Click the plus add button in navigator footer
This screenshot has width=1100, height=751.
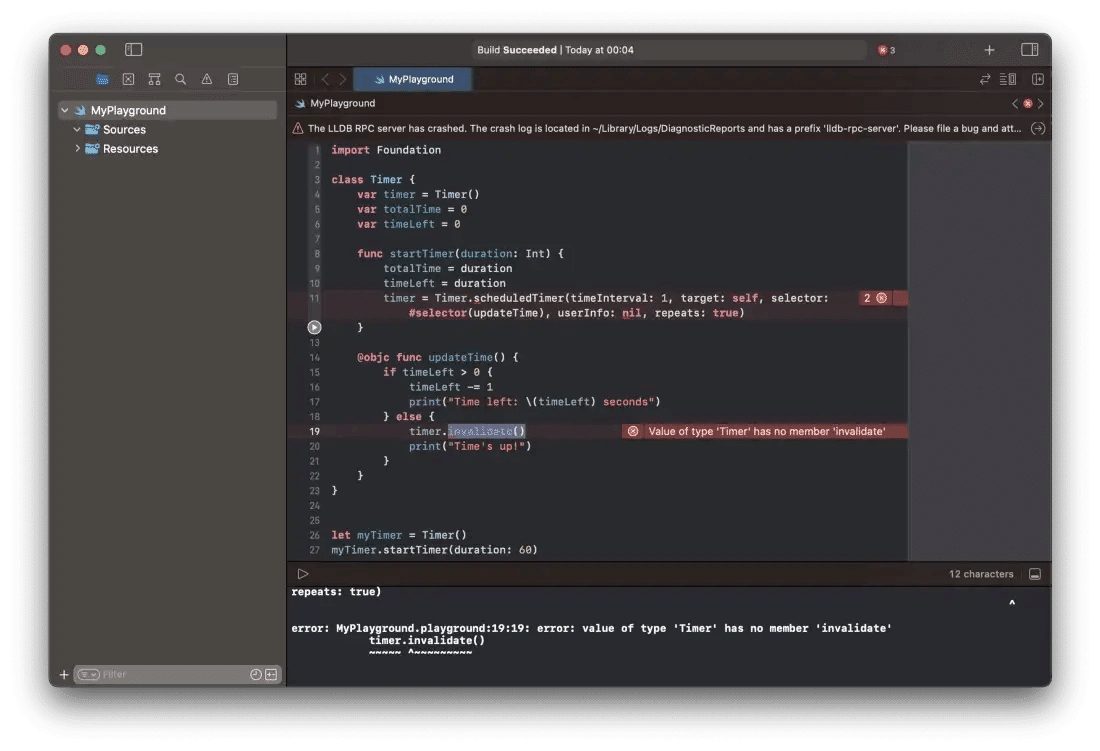[64, 675]
